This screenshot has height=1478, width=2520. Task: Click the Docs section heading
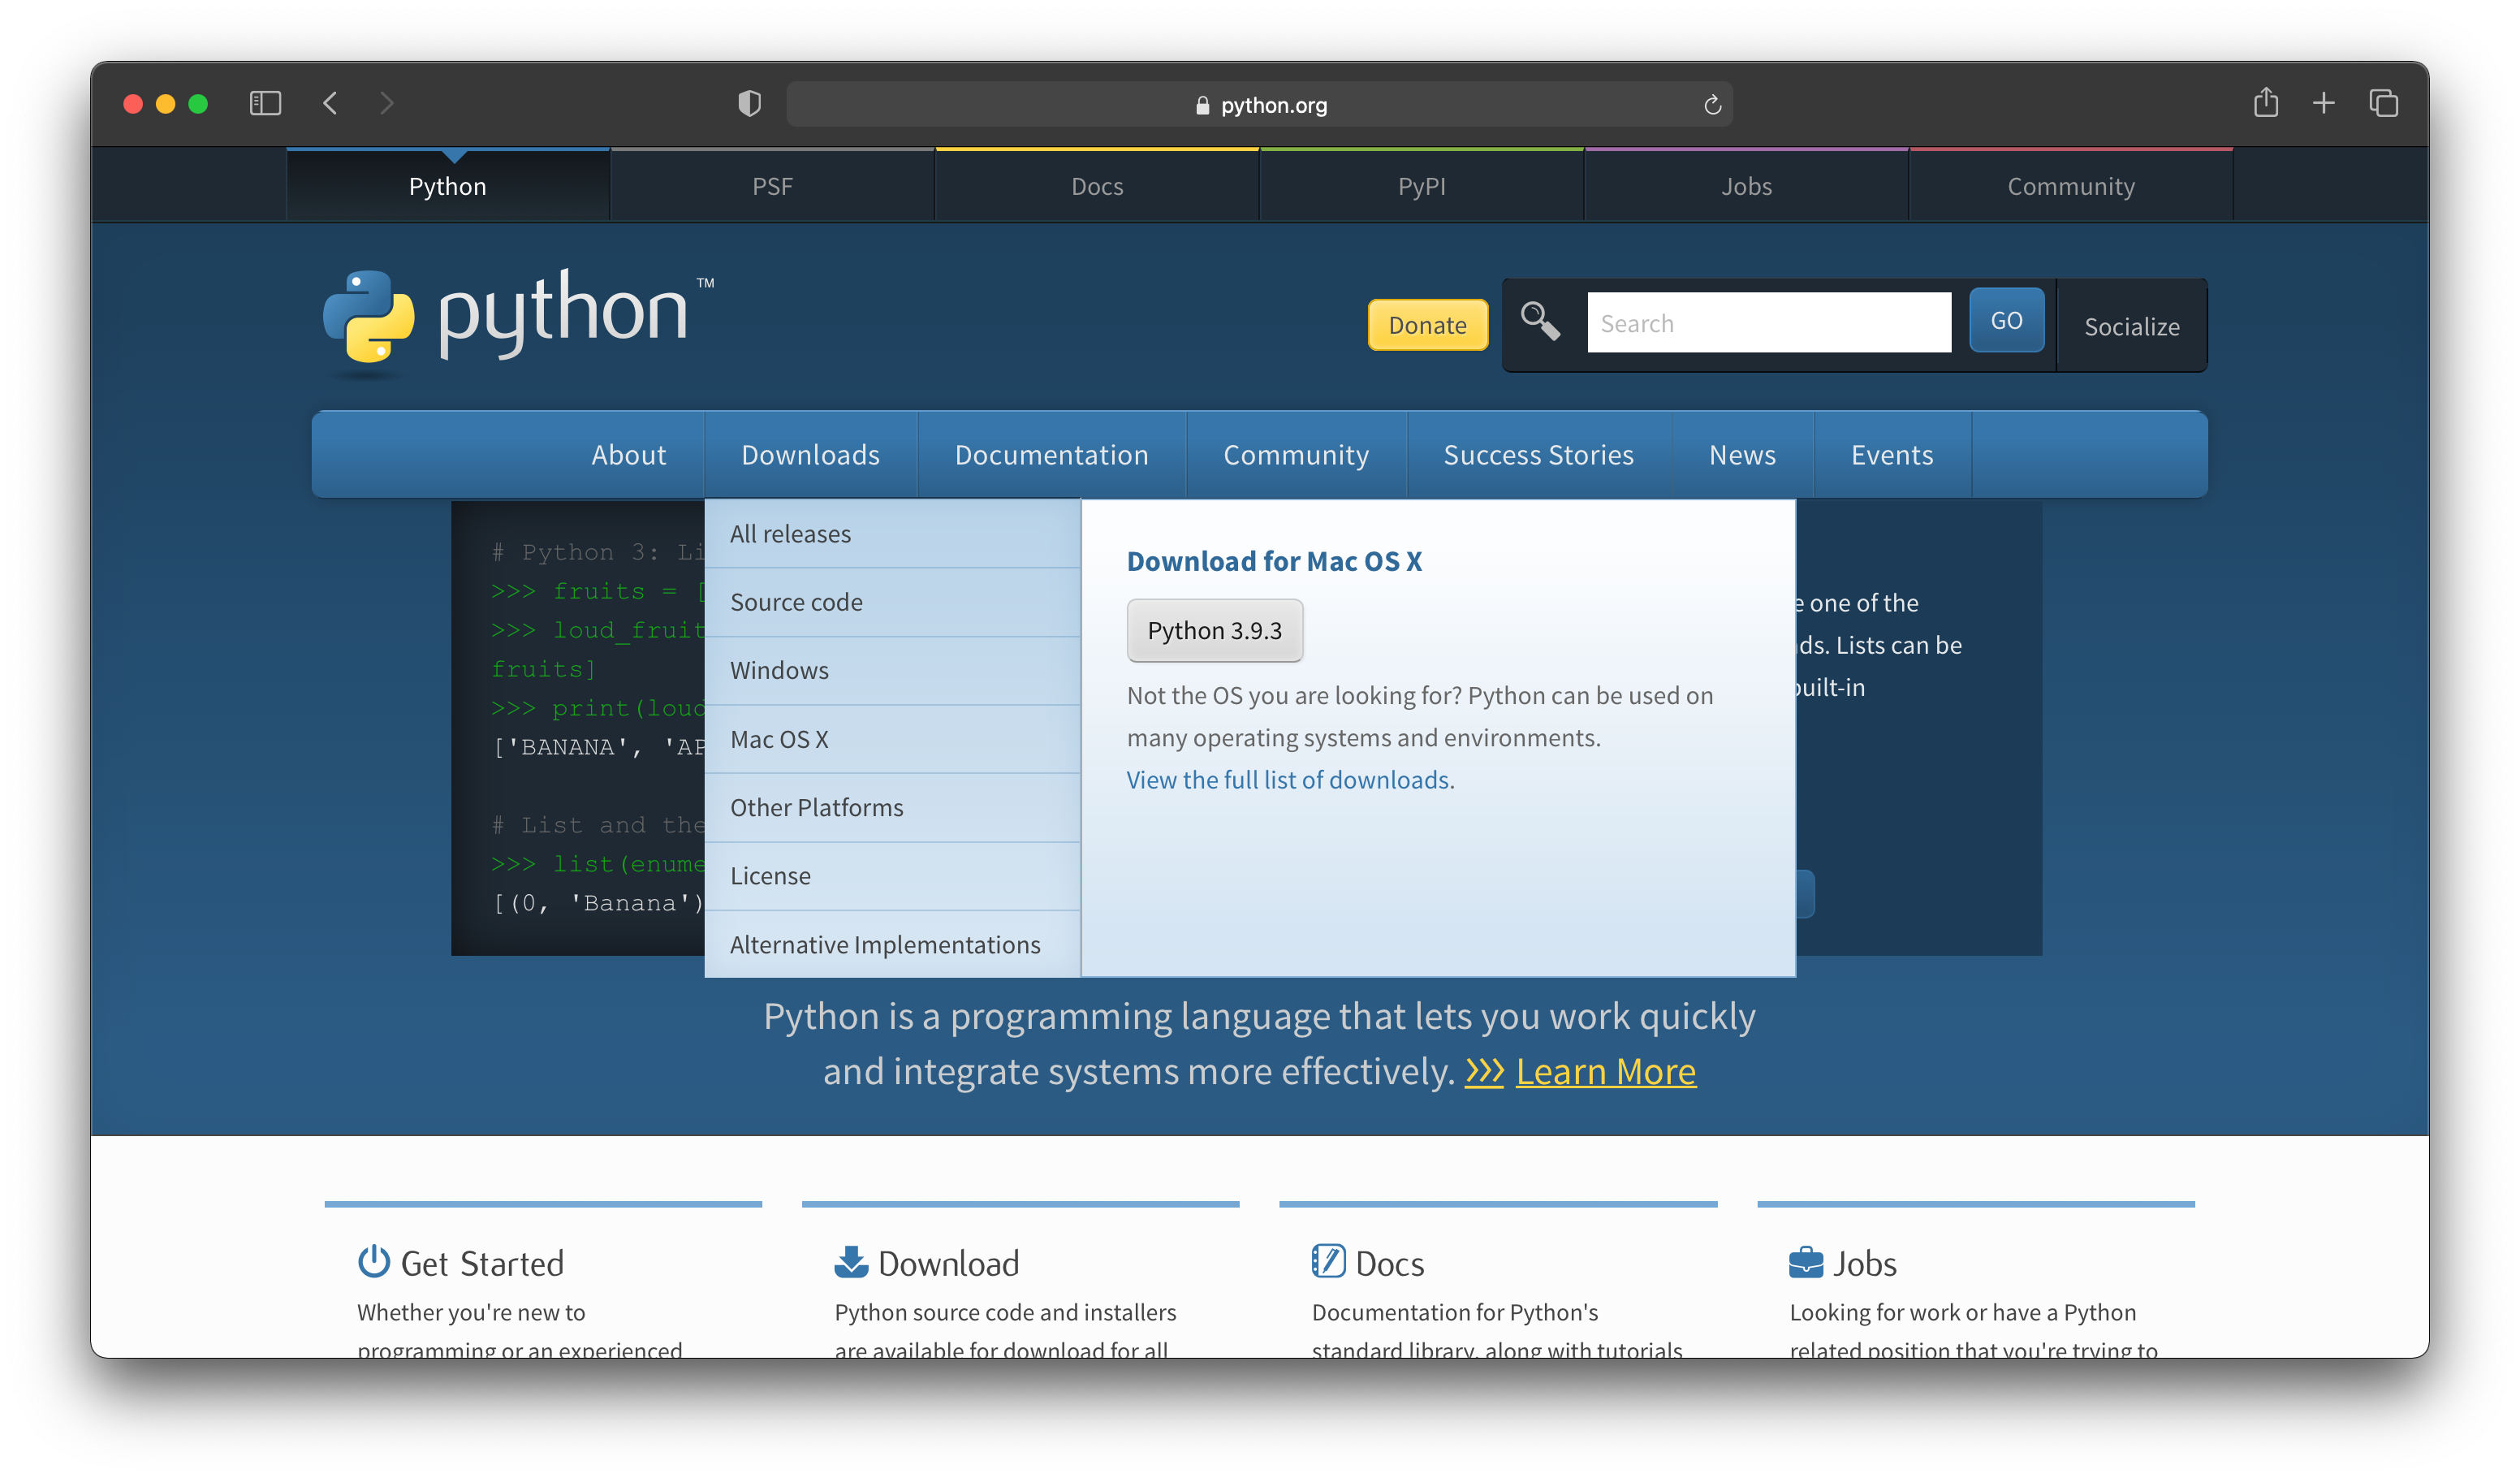[1389, 1263]
